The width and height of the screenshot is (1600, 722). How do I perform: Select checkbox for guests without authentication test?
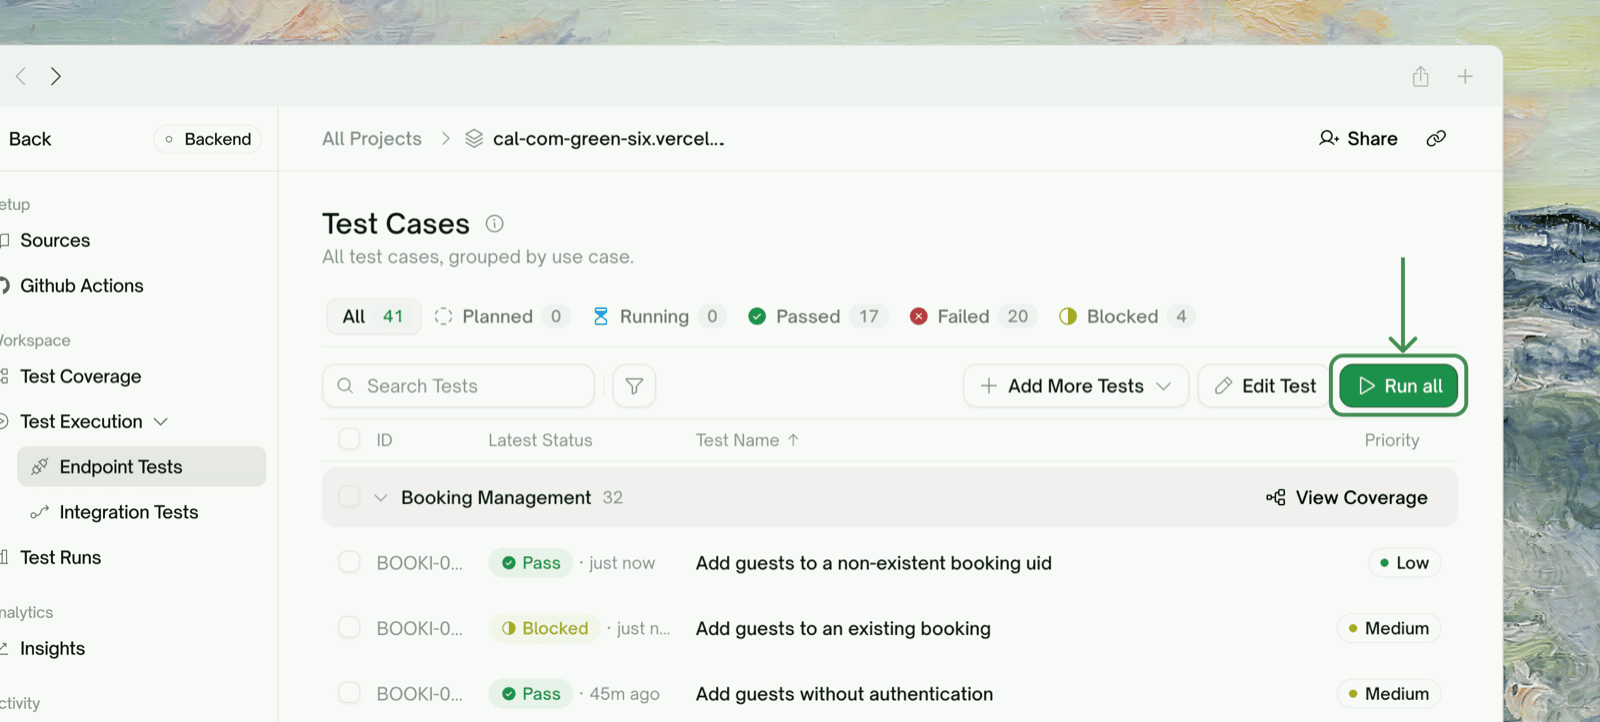pos(349,692)
